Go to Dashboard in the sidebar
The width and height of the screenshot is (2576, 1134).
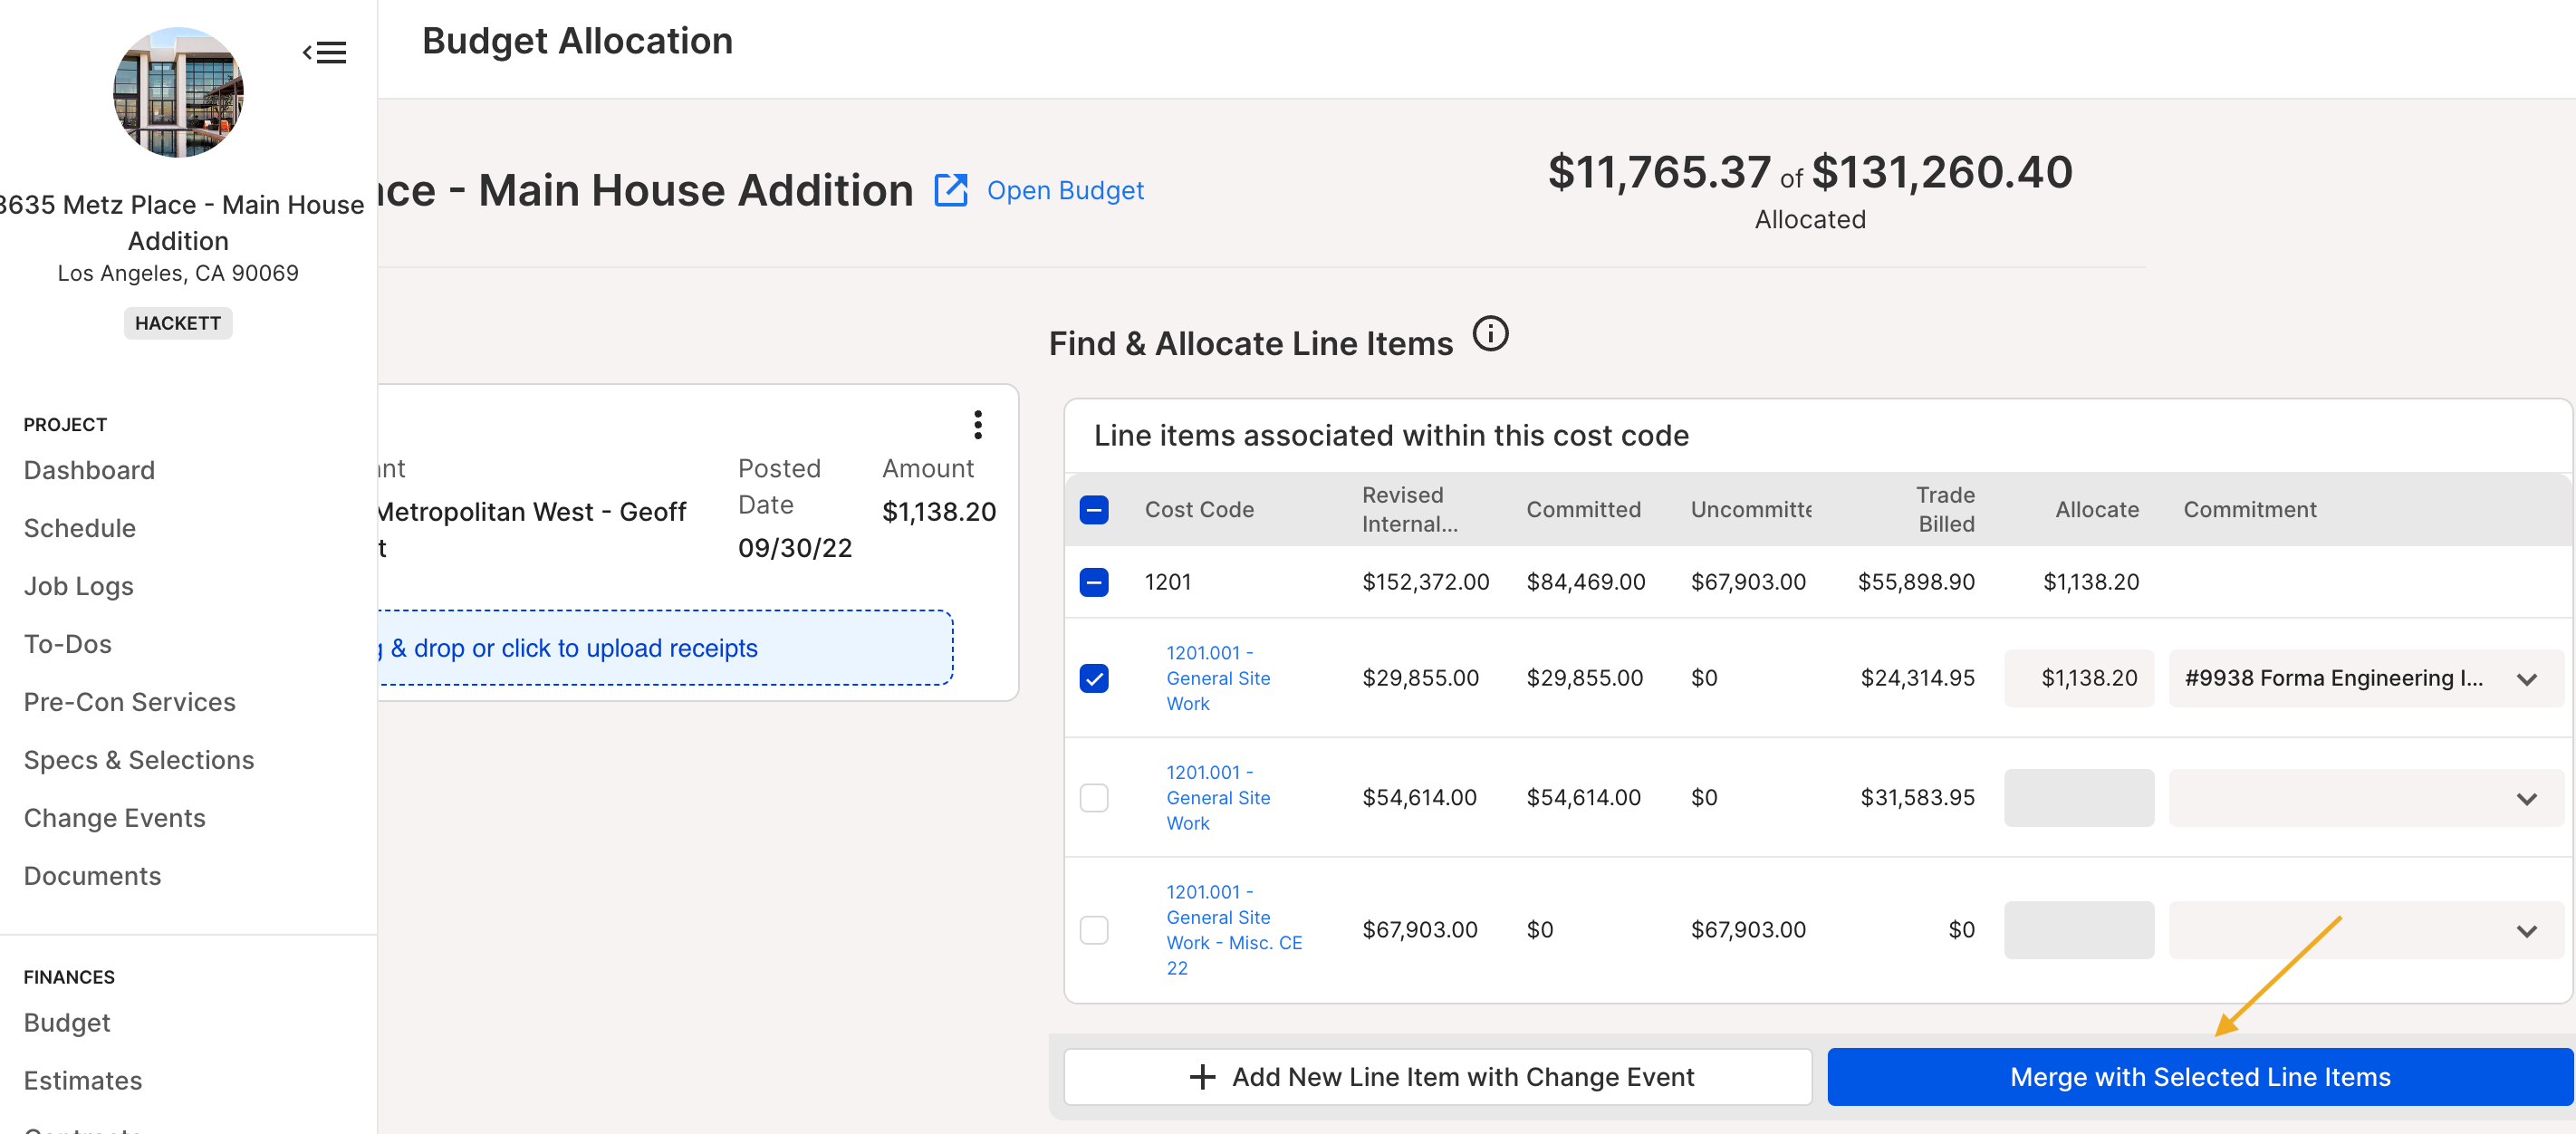pos(89,470)
